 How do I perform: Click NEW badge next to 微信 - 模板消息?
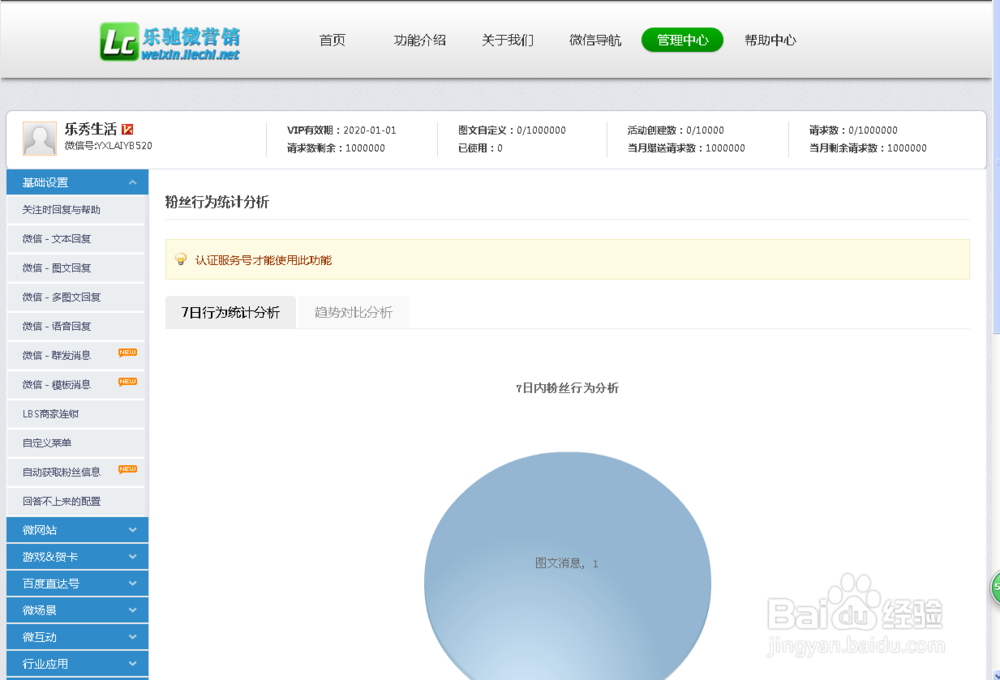coord(128,382)
